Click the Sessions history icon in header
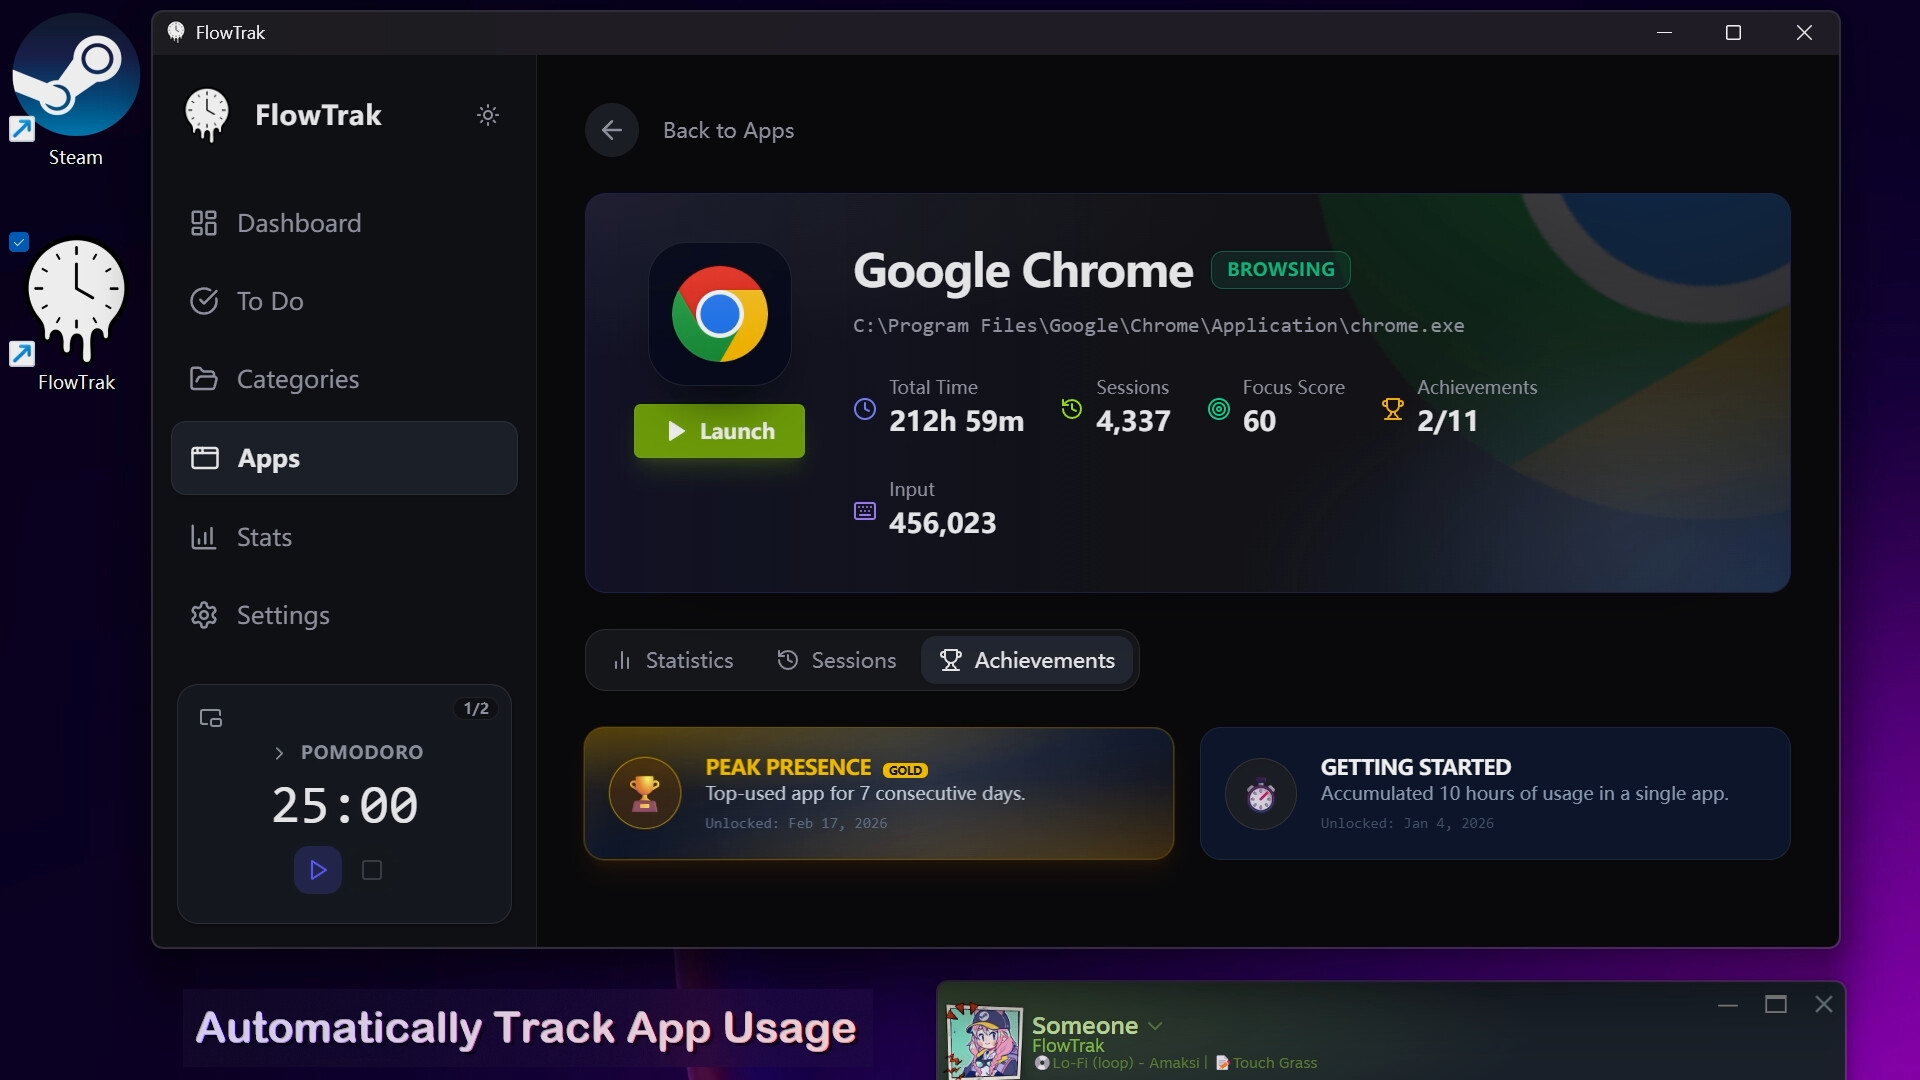The image size is (1920, 1080). click(1071, 409)
